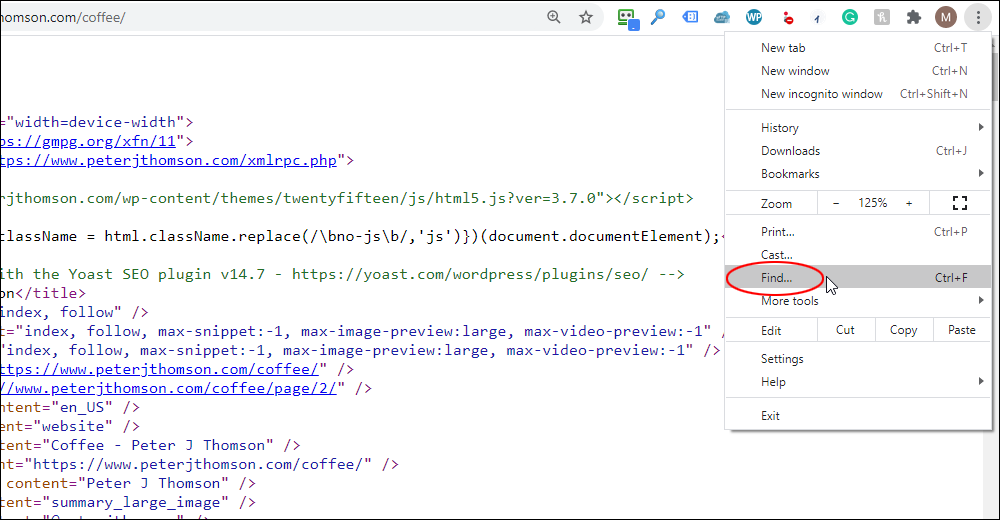This screenshot has height=520, width=1000.
Task: Open the cloud extension icon
Action: pos(722,17)
